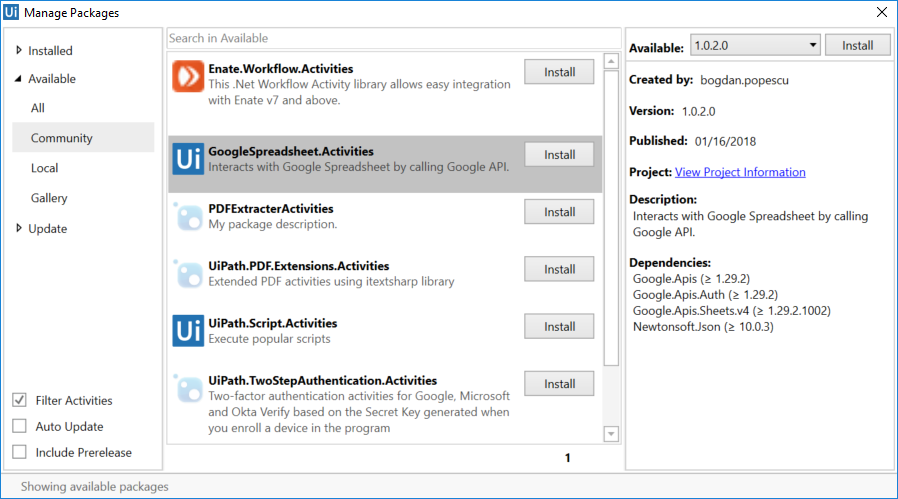The image size is (898, 499).
Task: Select the UiPath.PDF.Extensions.Activities title
Action: click(298, 266)
